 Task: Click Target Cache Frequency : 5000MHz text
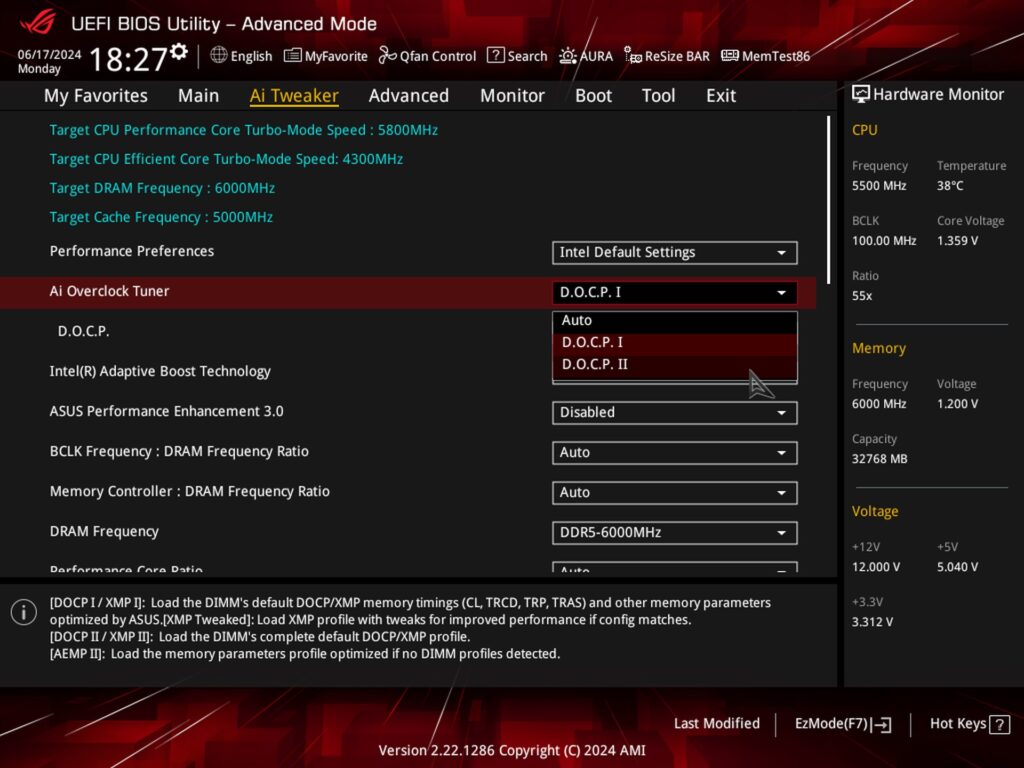click(x=161, y=217)
